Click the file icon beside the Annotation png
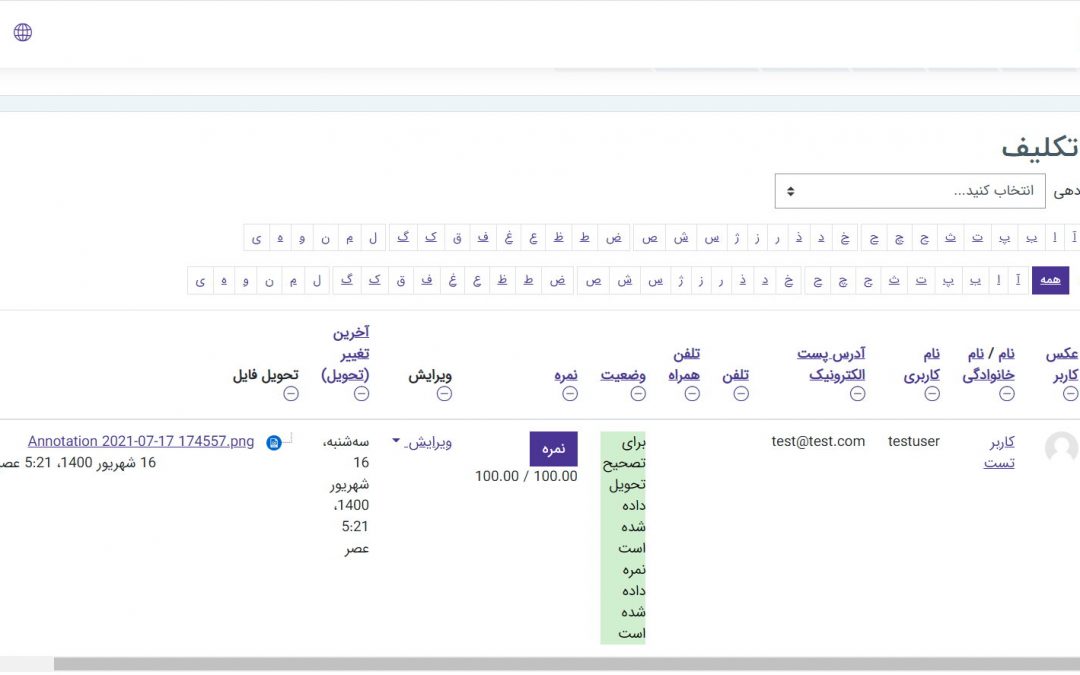Viewport: 1080px width, 675px height. pyautogui.click(x=274, y=442)
